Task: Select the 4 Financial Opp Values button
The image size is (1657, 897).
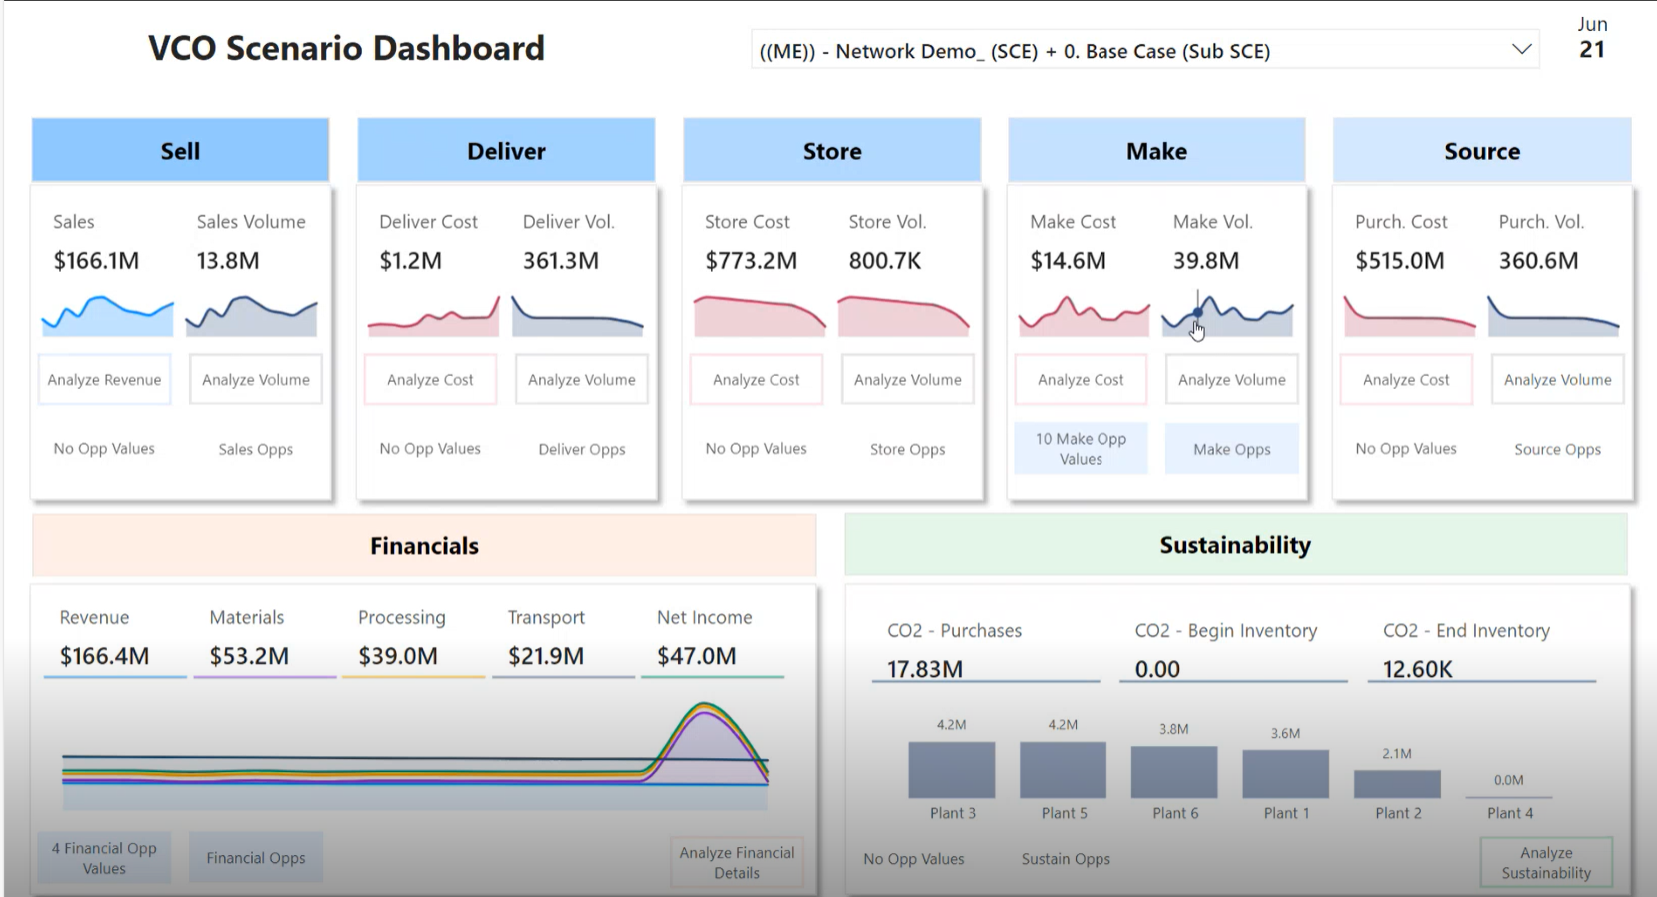Action: tap(104, 858)
